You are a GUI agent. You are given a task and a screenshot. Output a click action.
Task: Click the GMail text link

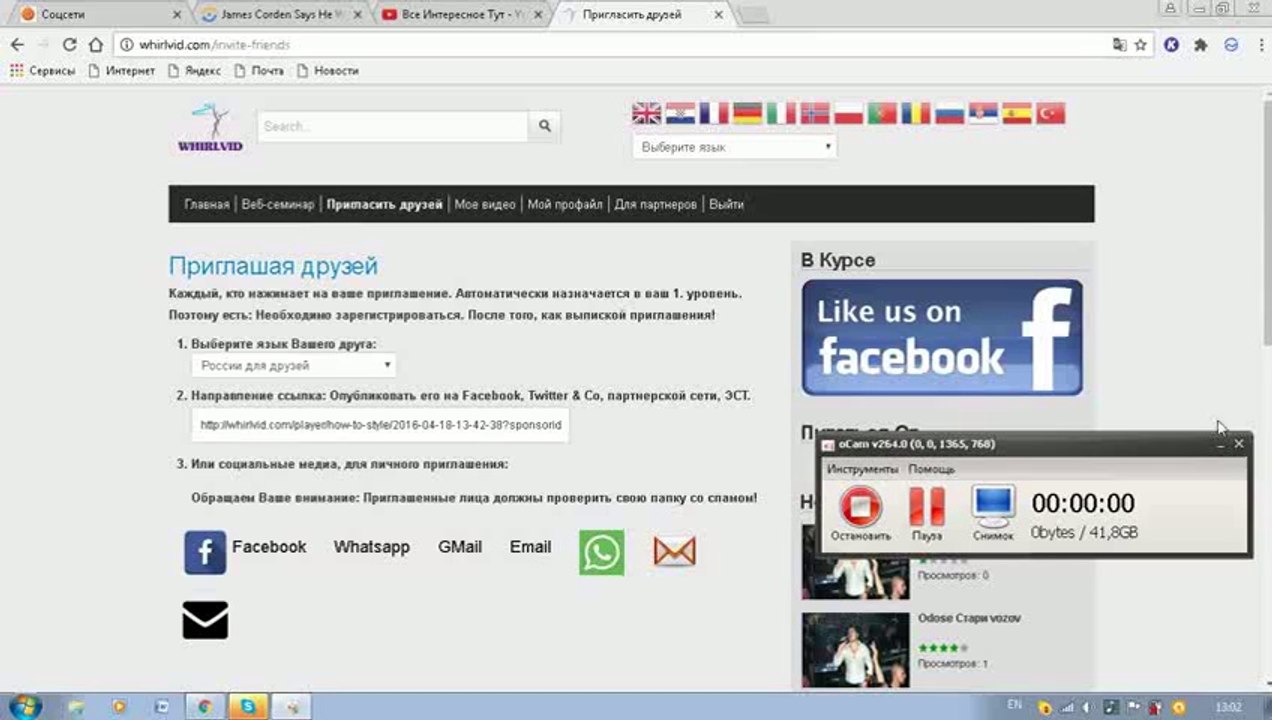point(460,547)
